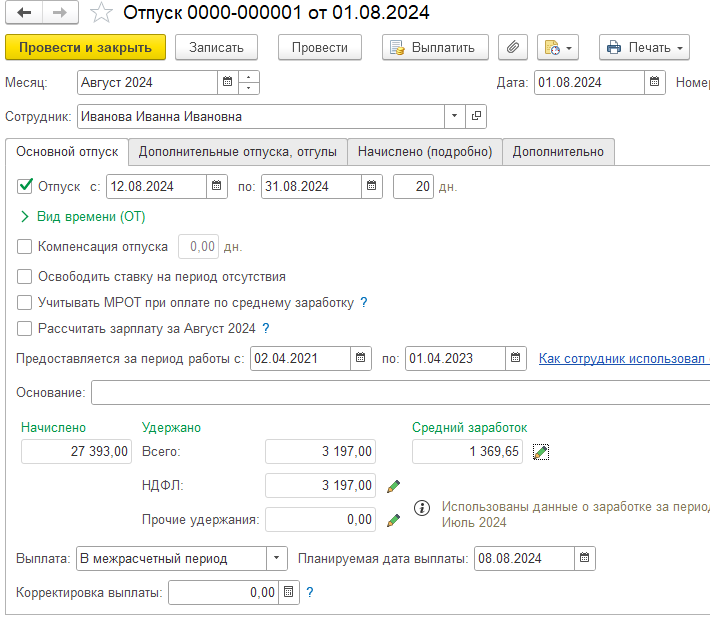Click the Планируемая дата выплаты field 08.08.2024
Viewport: 710px width, 617px height.
pos(524,558)
